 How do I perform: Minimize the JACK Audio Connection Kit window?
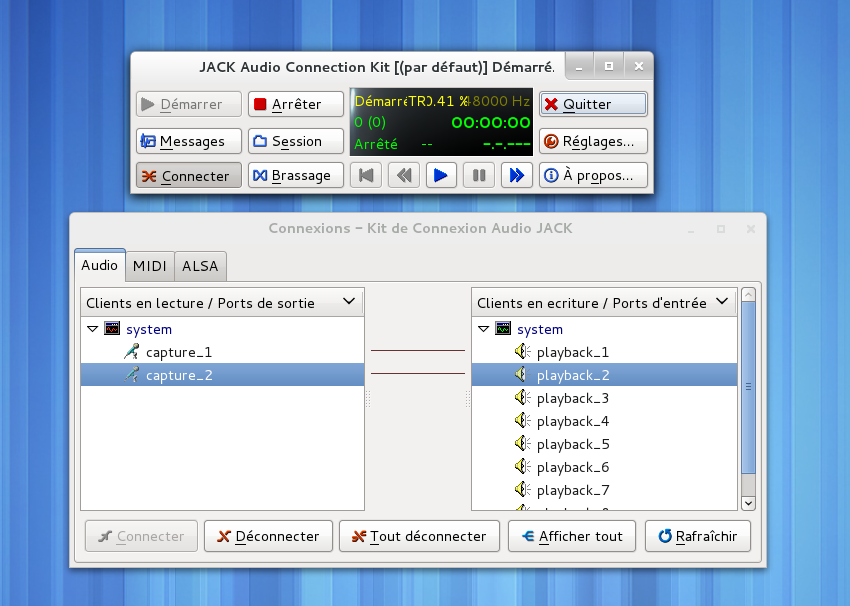pos(579,67)
